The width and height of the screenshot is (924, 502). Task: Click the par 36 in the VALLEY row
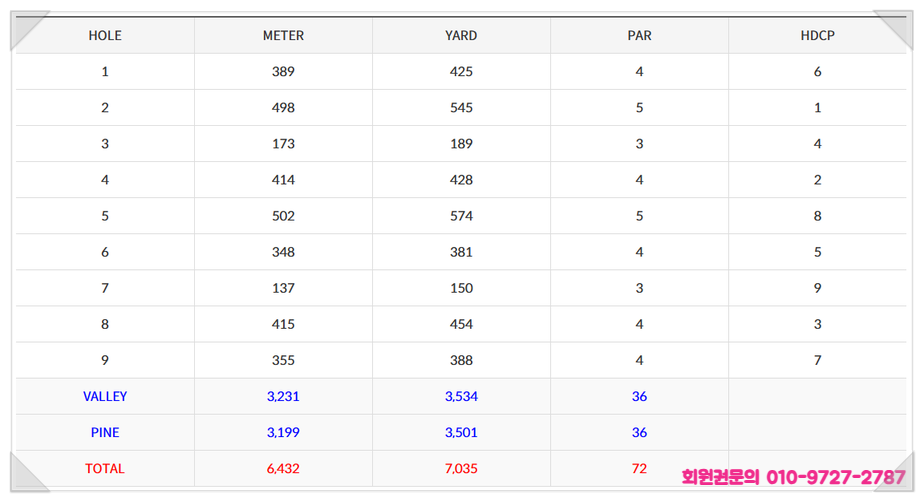639,397
